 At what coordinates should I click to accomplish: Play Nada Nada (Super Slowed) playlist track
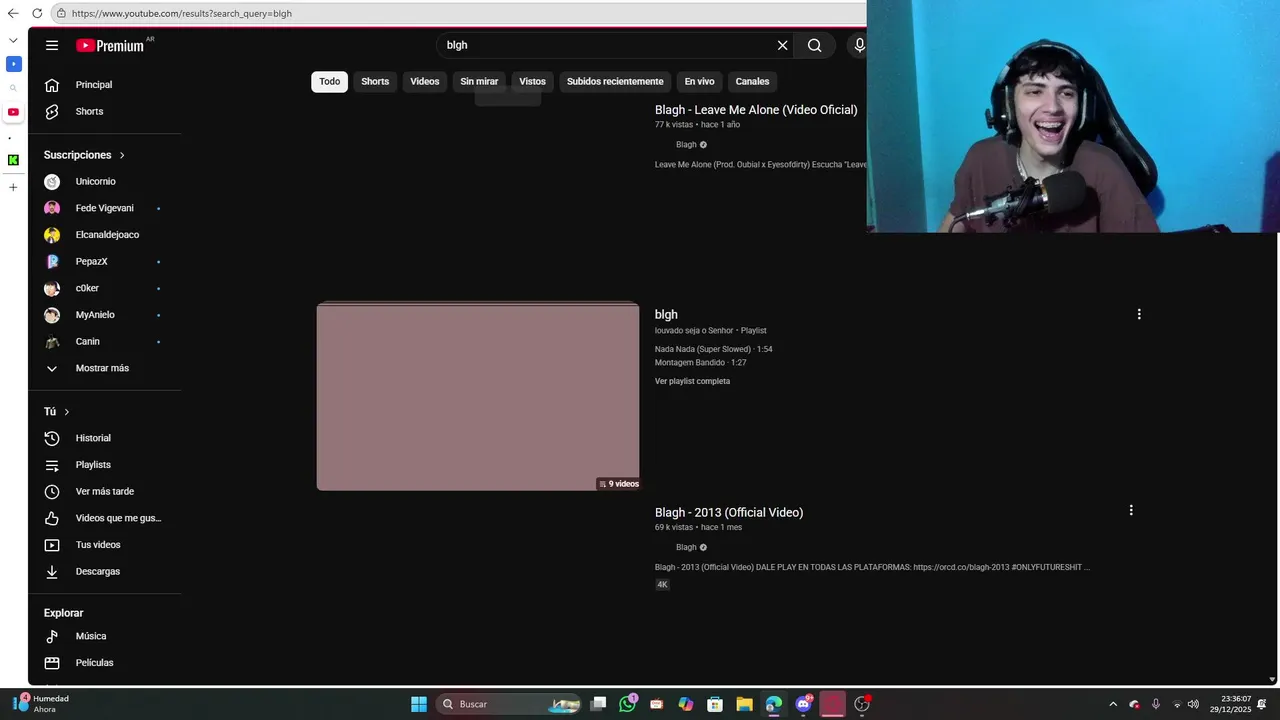point(714,349)
